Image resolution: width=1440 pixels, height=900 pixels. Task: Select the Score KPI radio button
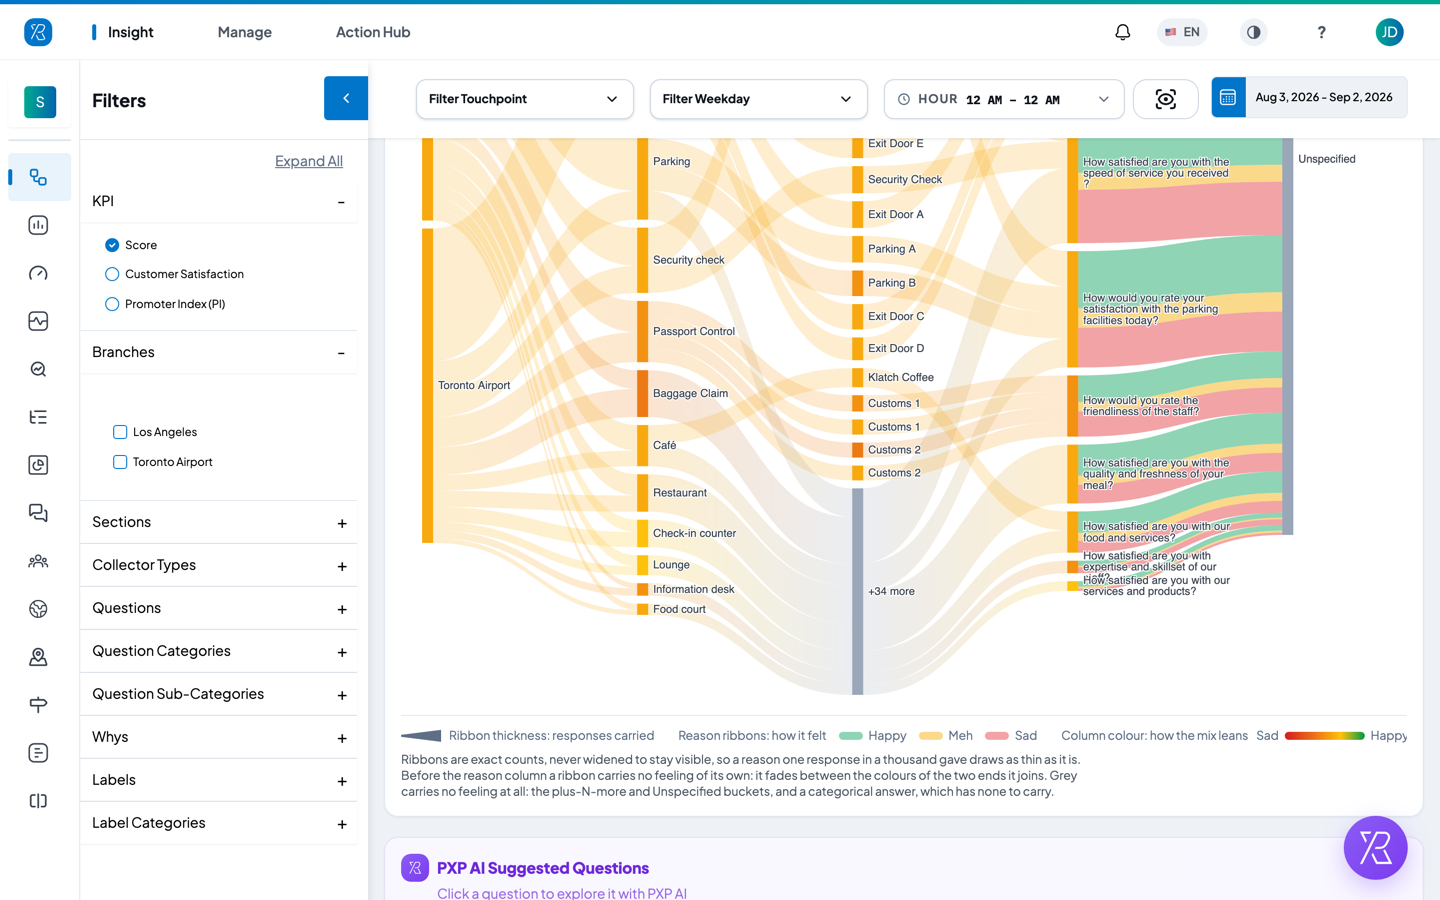tap(112, 245)
